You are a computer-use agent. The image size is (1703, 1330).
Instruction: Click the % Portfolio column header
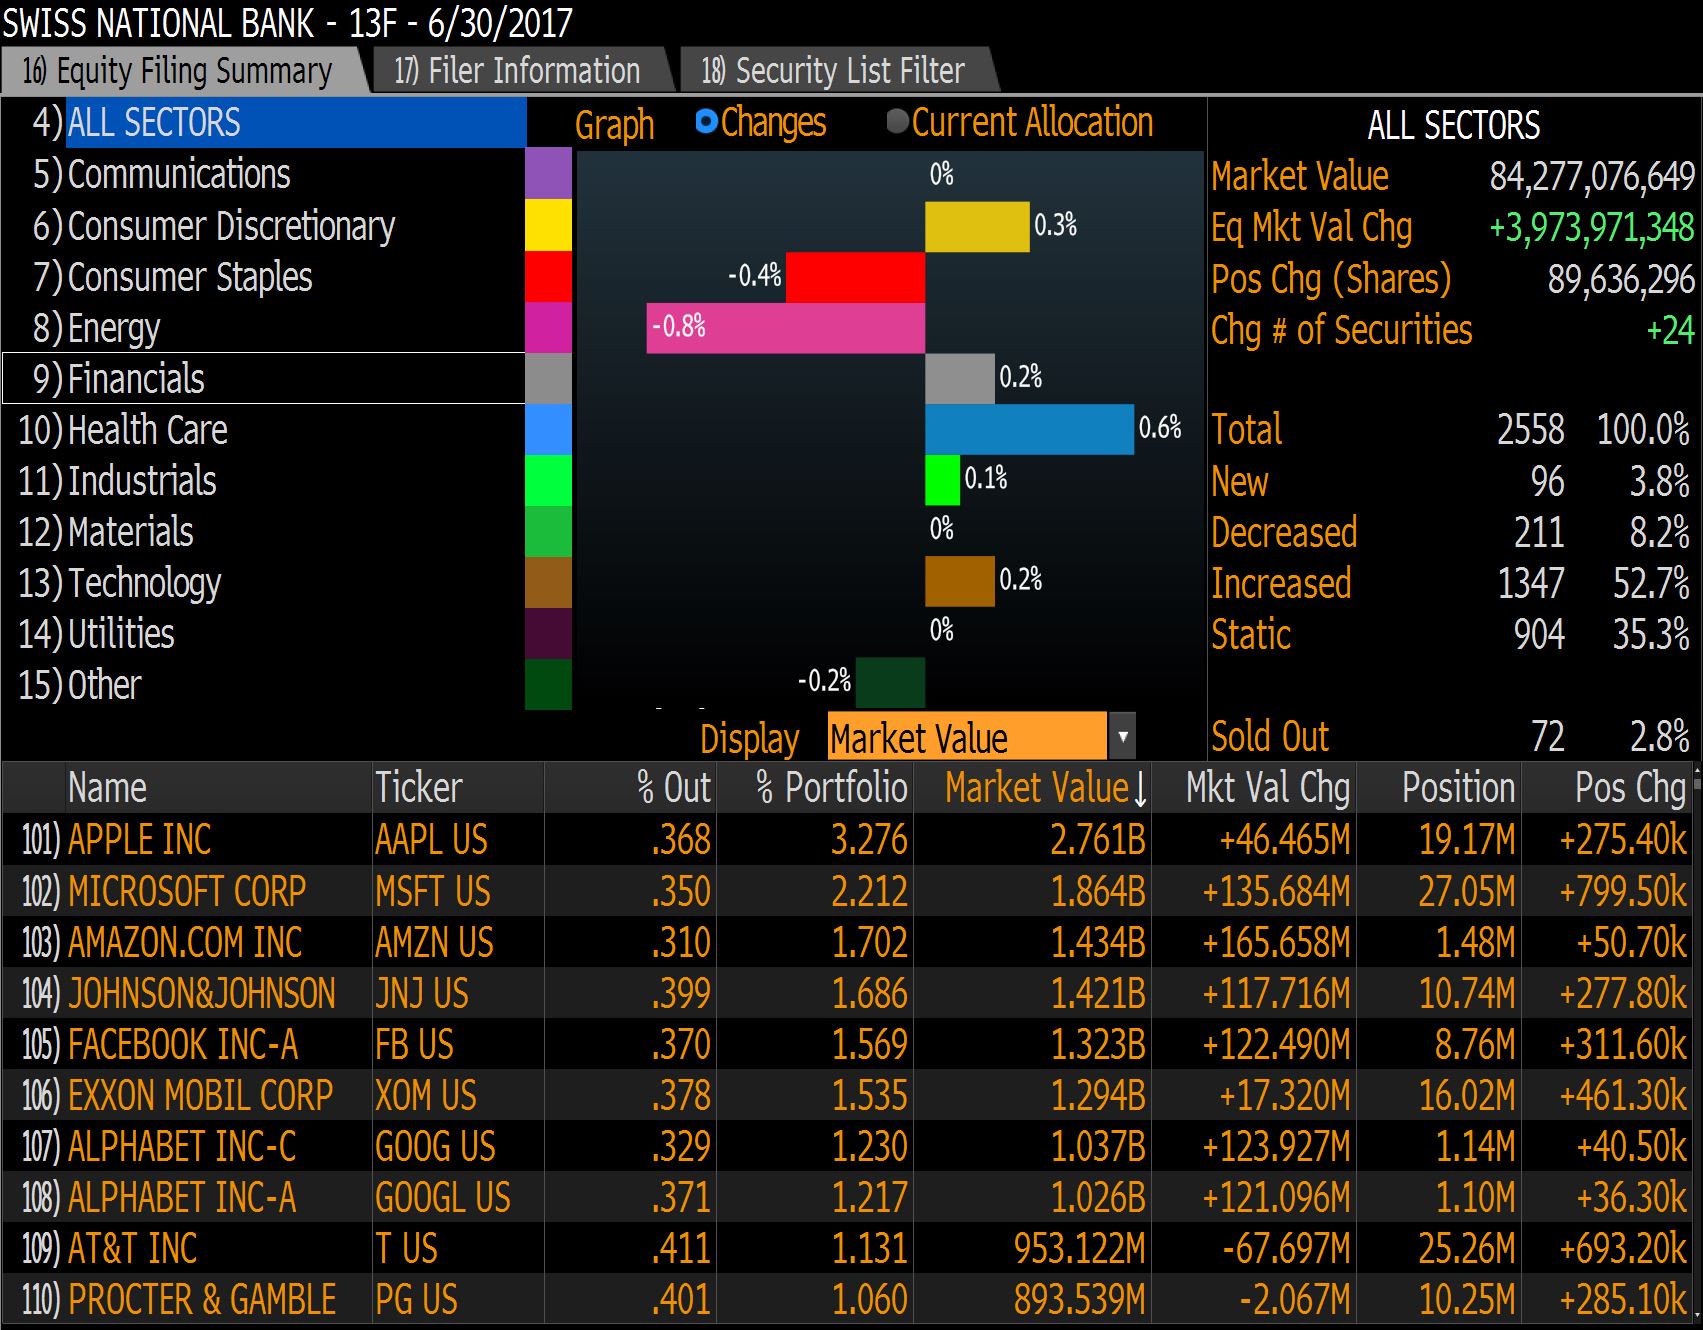tap(831, 788)
